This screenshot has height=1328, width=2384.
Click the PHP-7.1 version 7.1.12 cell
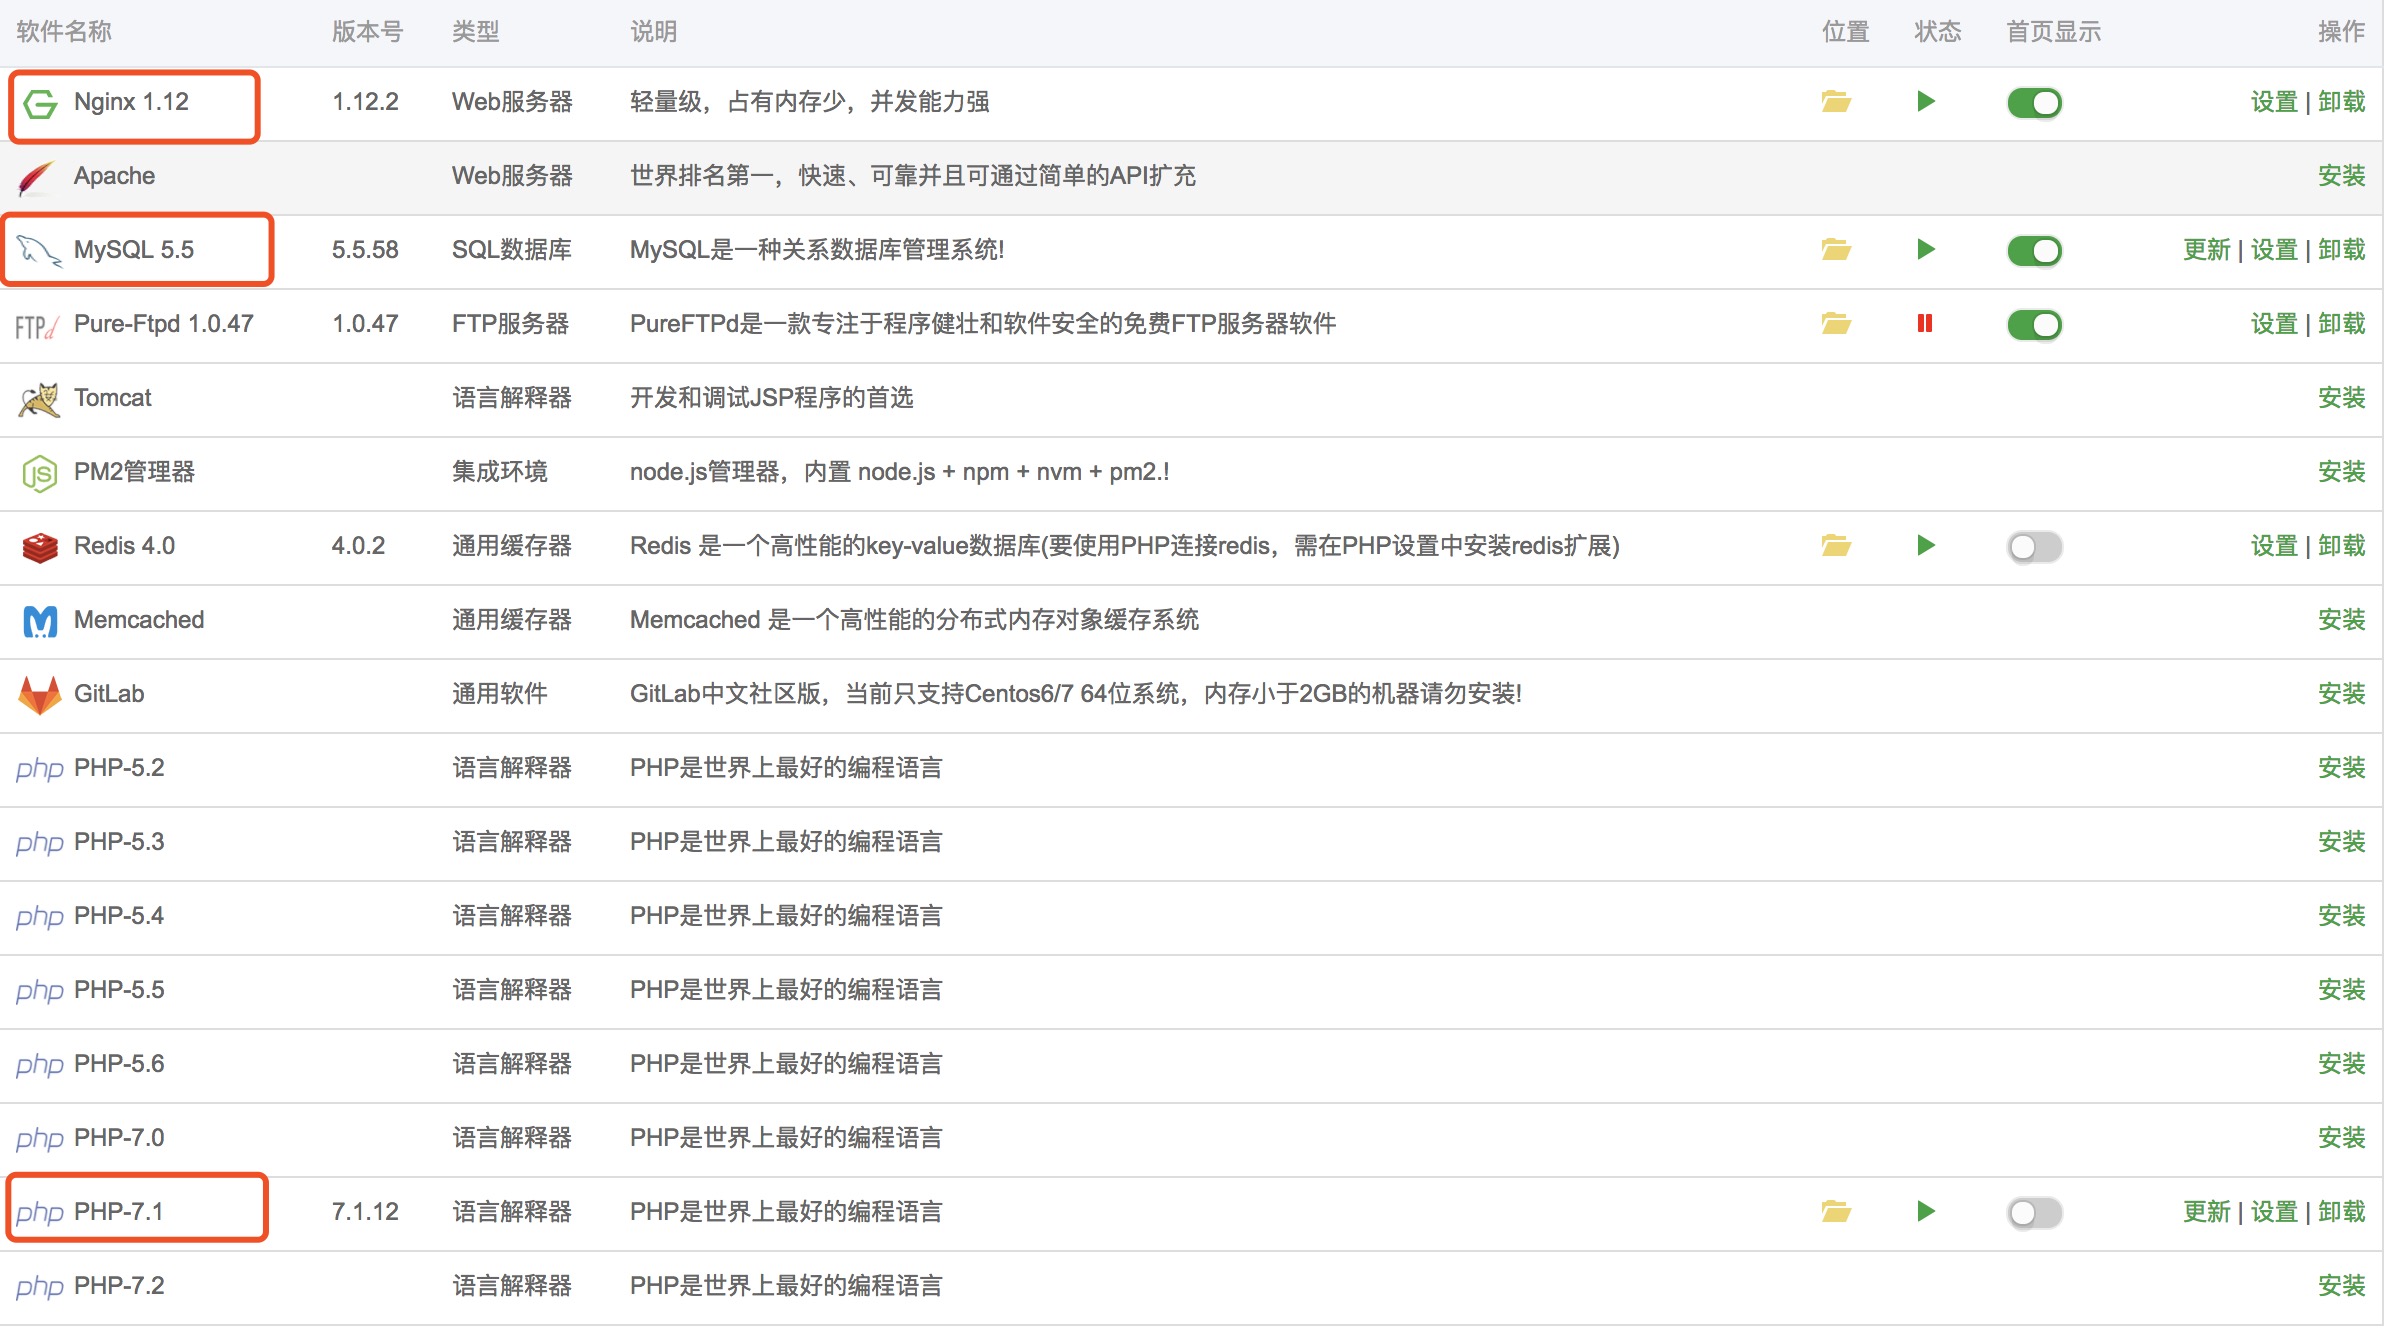[x=365, y=1212]
